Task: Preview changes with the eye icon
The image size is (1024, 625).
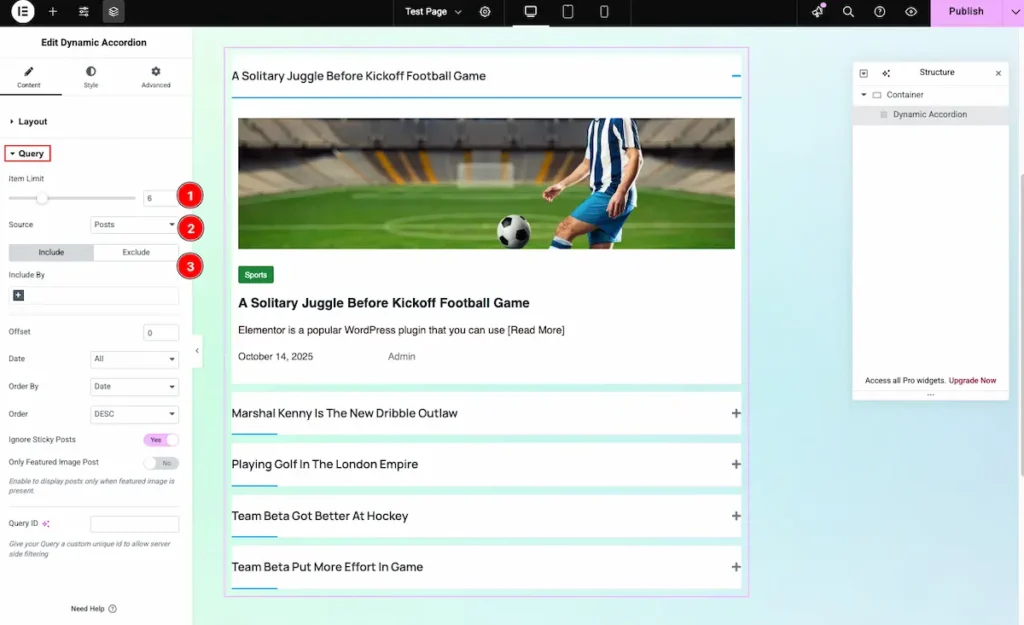Action: [910, 12]
